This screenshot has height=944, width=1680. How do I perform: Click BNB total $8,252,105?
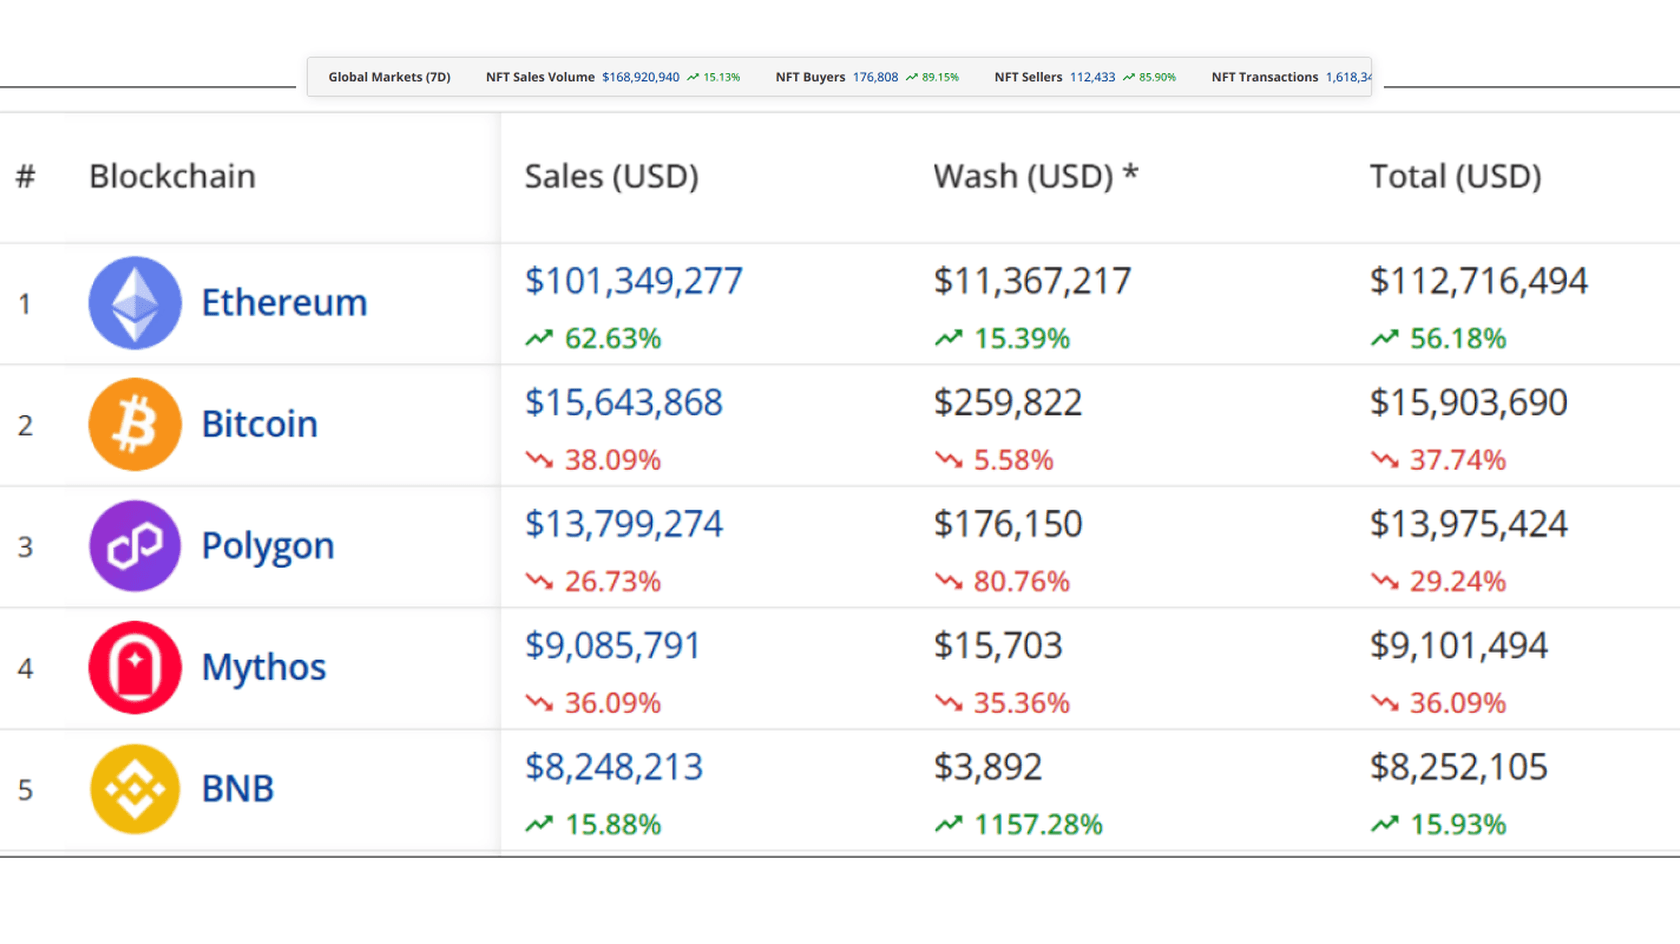(x=1458, y=767)
